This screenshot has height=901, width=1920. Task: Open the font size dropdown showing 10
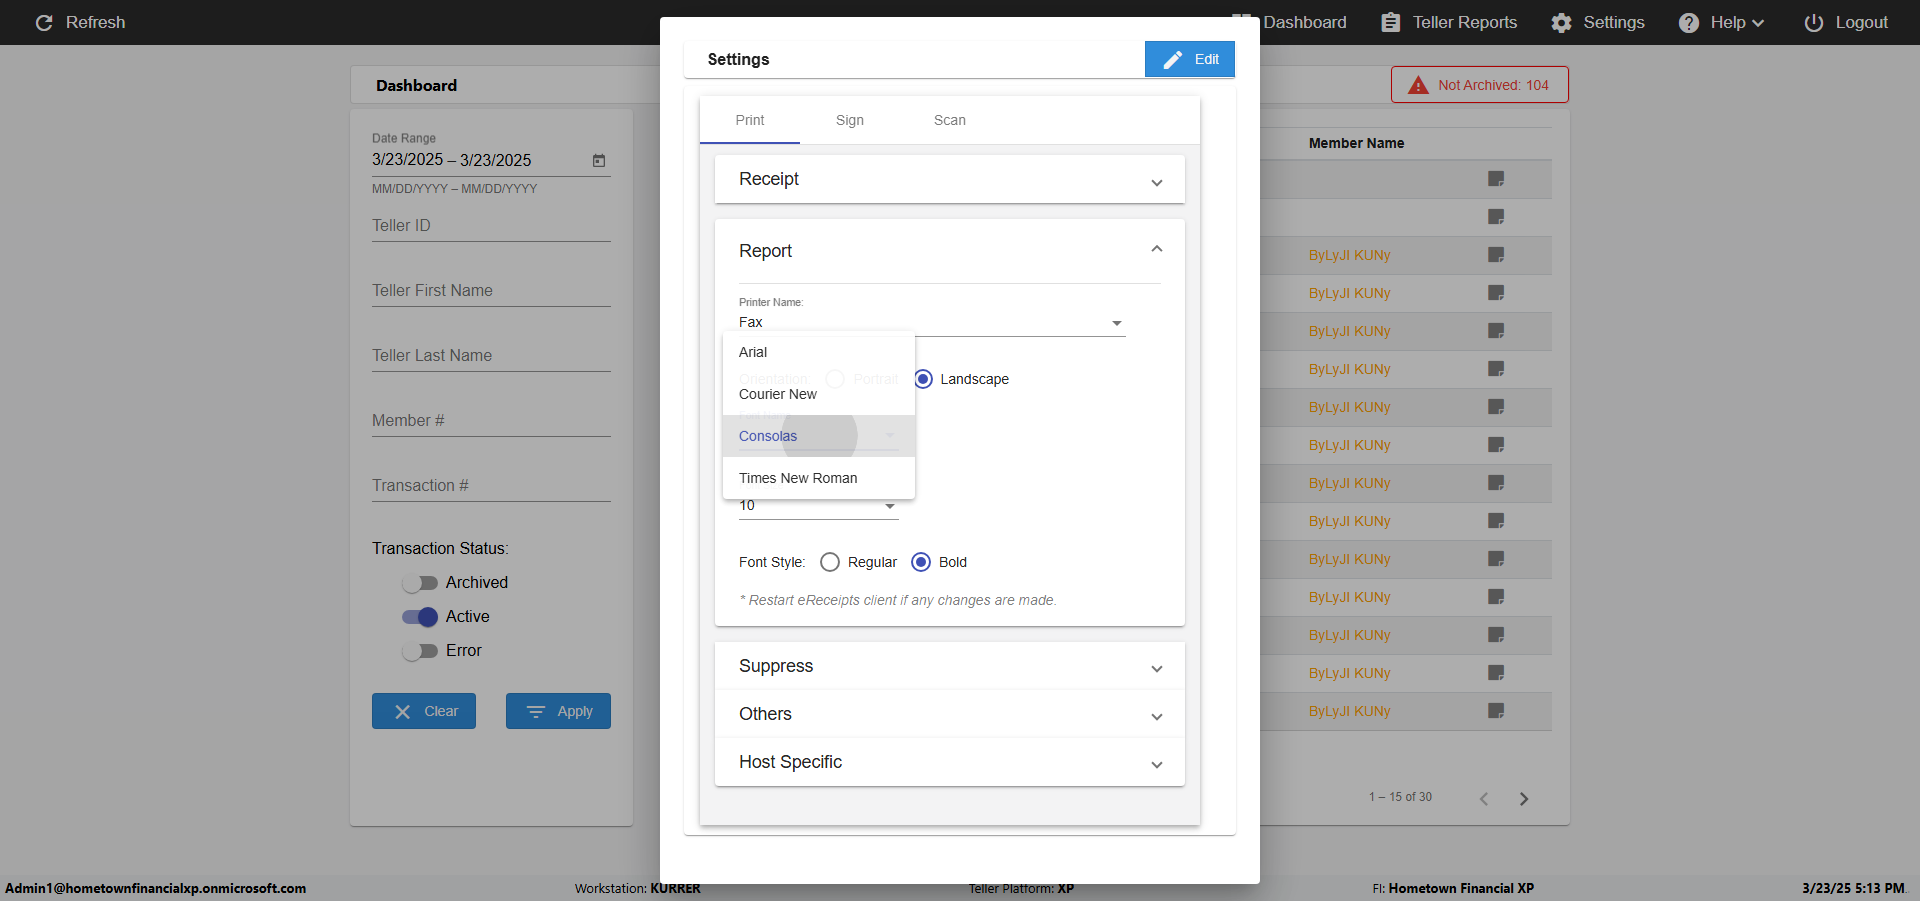coord(818,507)
